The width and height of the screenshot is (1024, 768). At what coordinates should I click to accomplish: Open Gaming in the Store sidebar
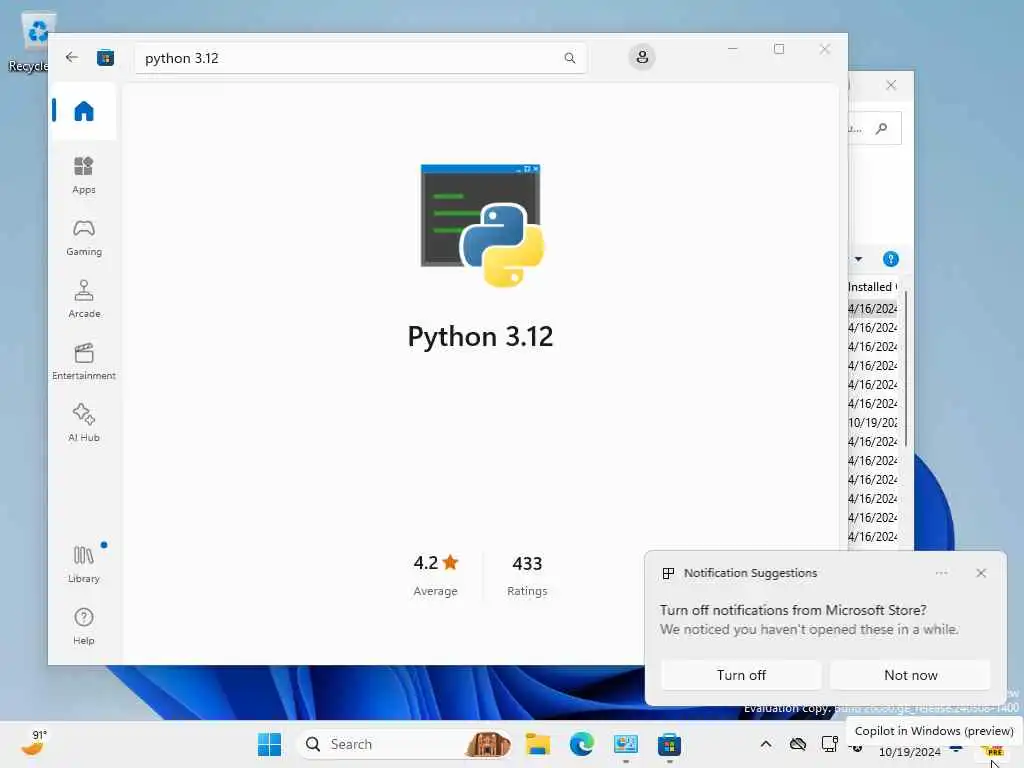point(84,238)
